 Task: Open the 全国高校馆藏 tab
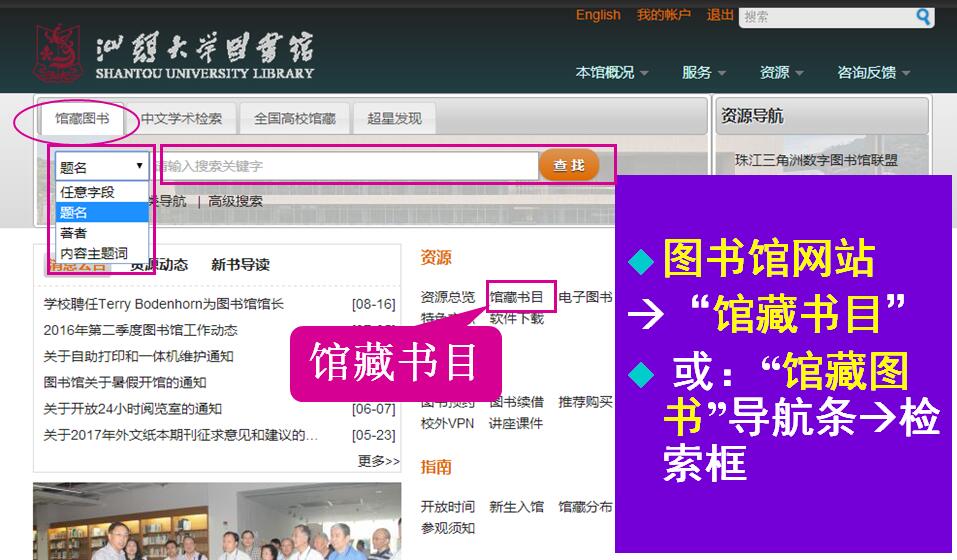295,118
